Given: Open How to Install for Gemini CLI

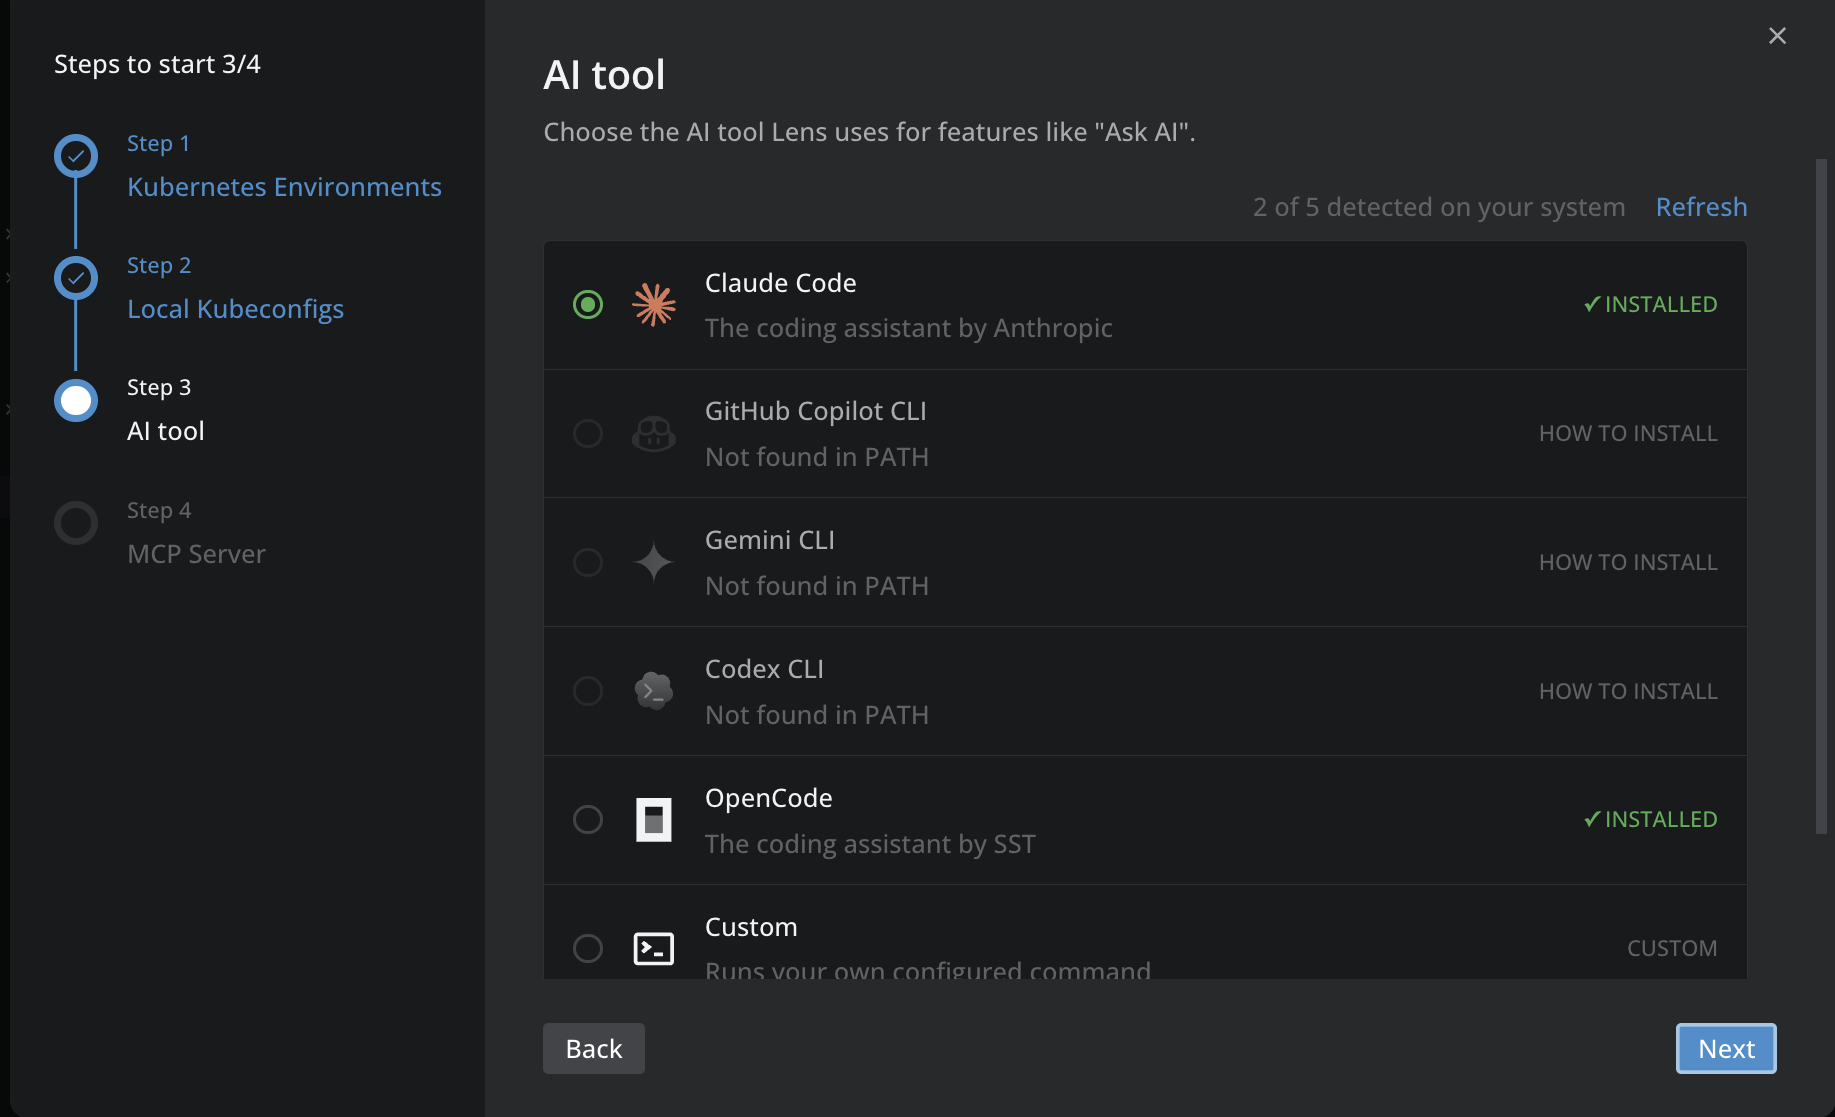Looking at the screenshot, I should click(1628, 562).
